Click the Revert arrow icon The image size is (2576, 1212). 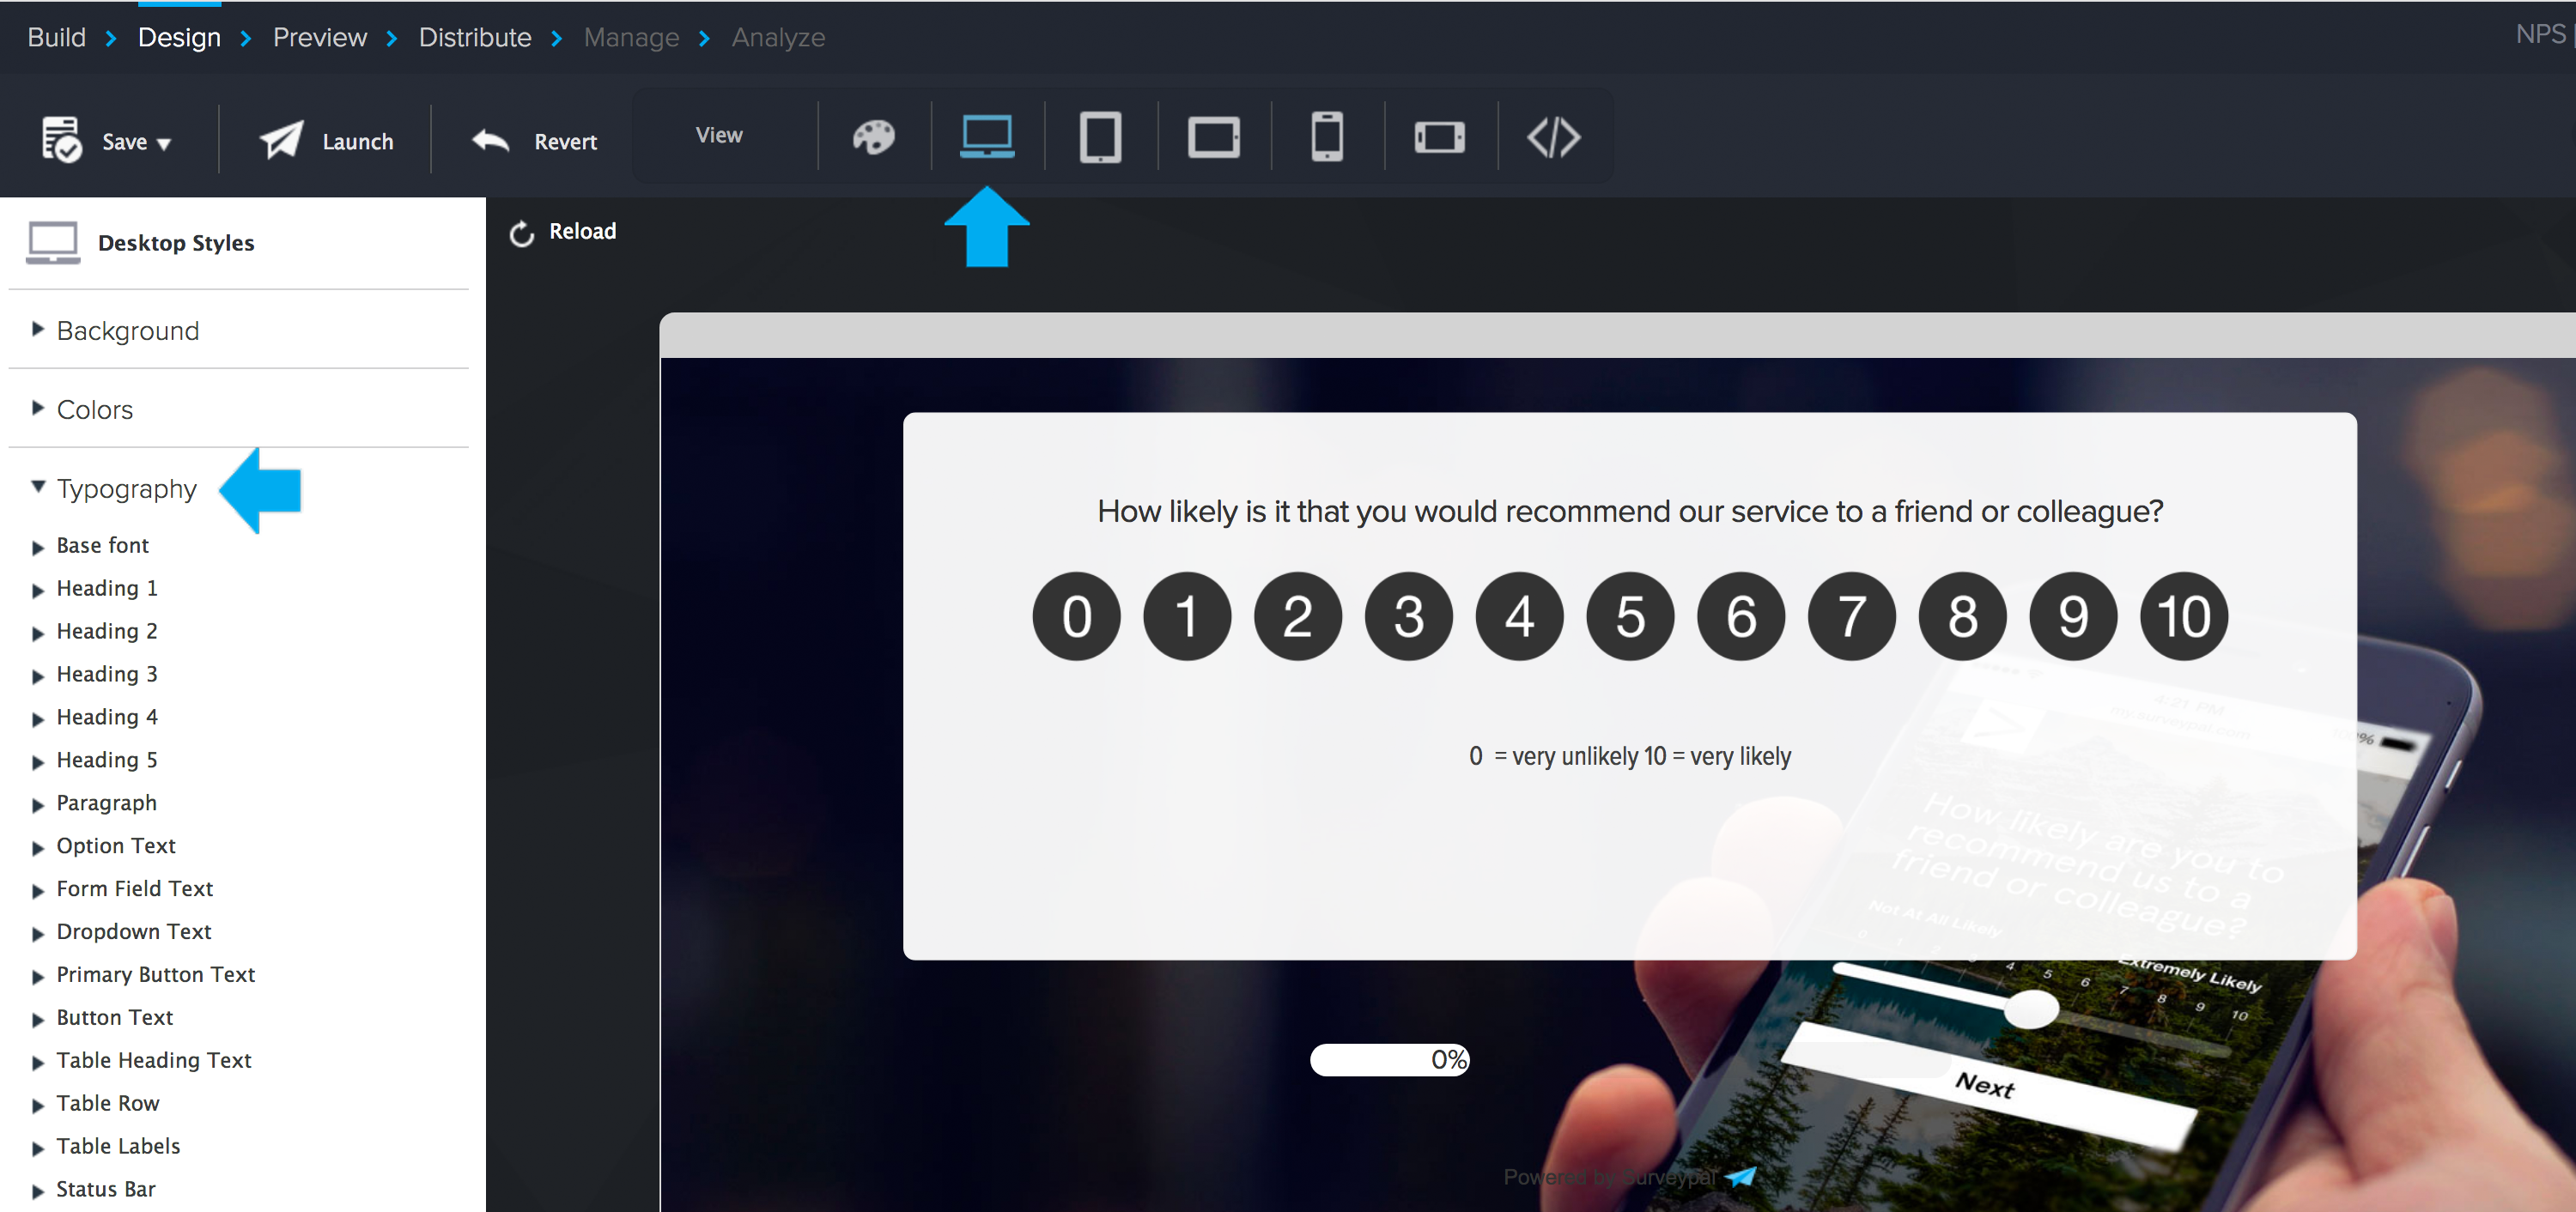(490, 140)
